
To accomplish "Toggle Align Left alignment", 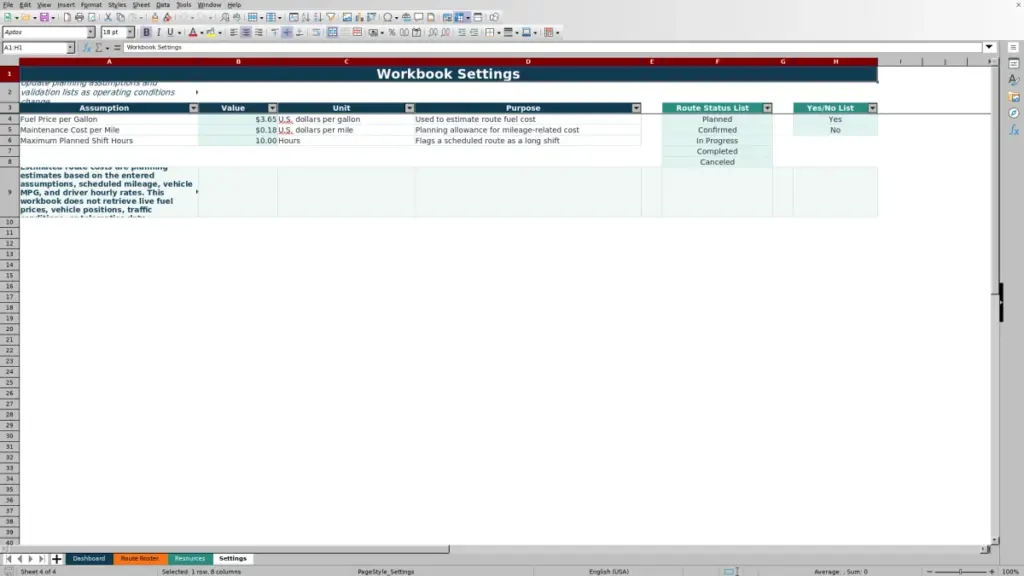I will pyautogui.click(x=234, y=32).
